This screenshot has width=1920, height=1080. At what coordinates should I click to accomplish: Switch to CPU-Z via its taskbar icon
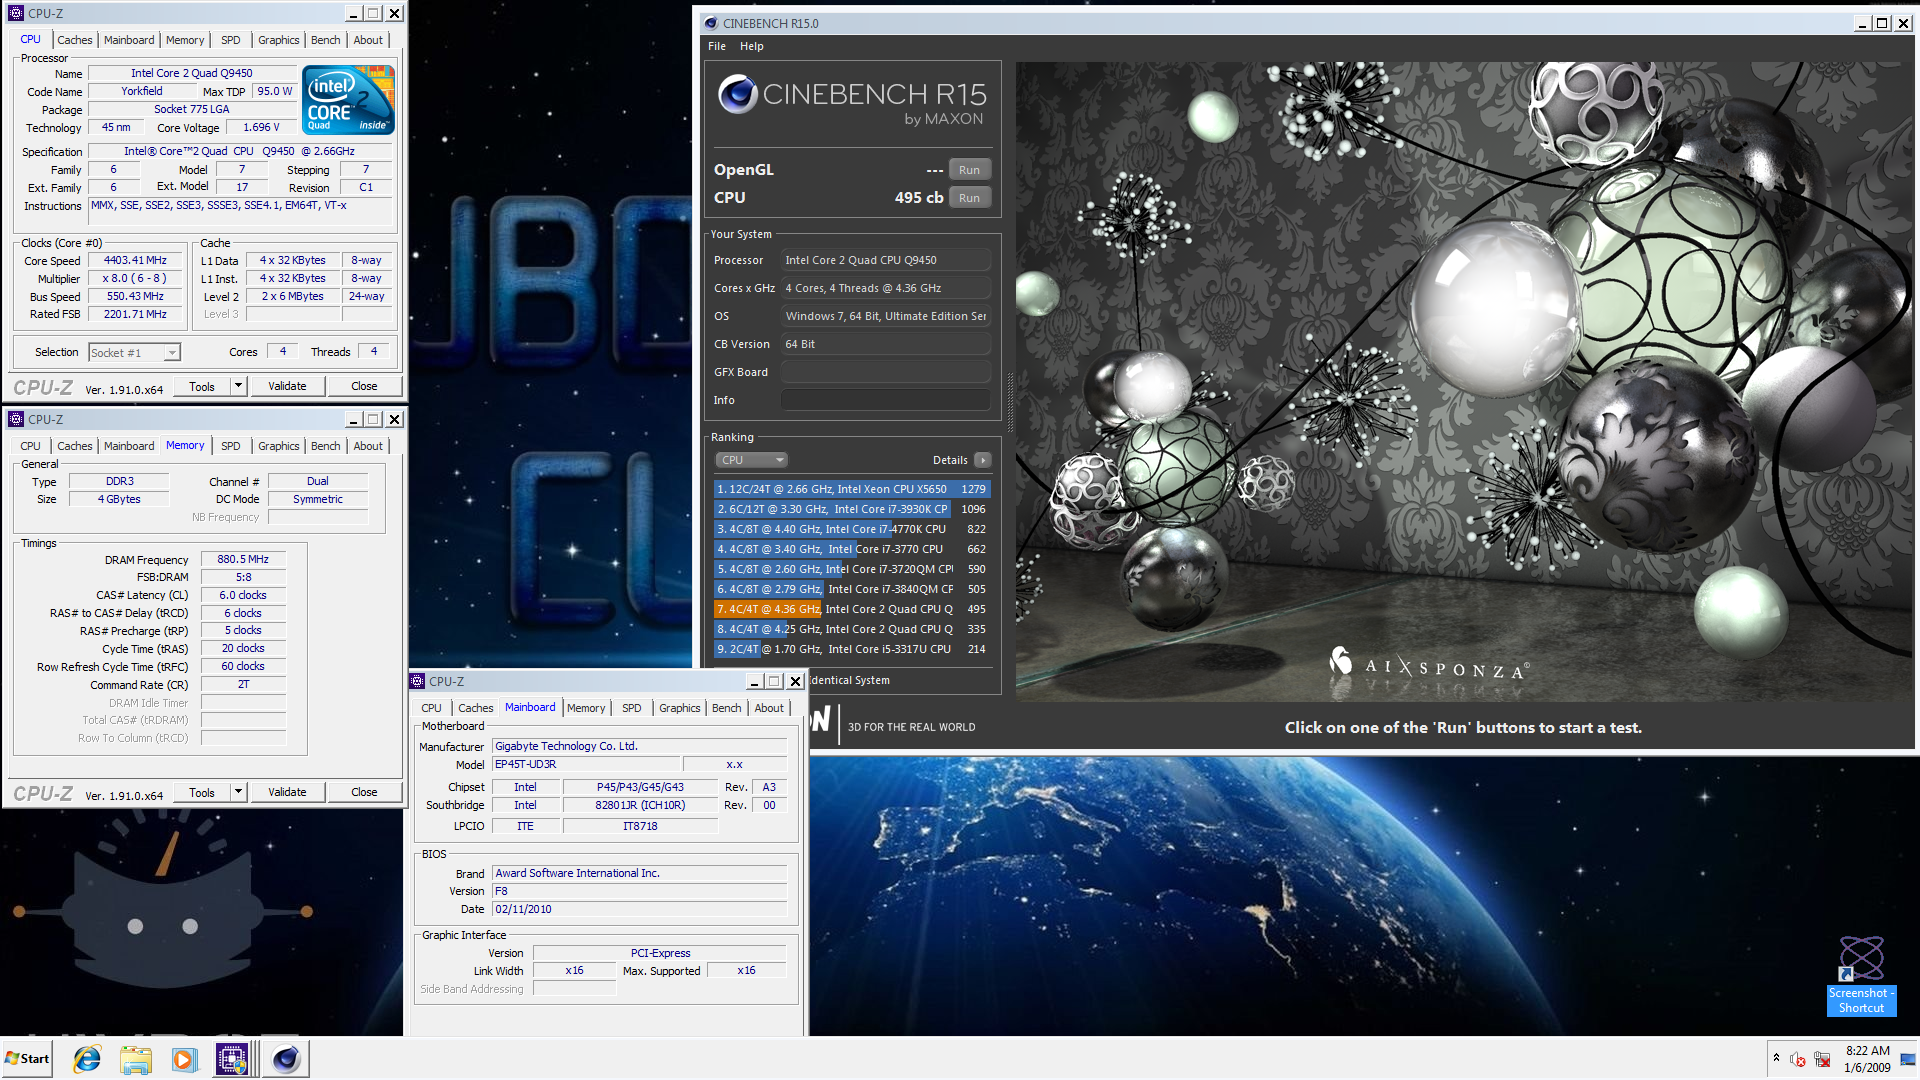[232, 1059]
